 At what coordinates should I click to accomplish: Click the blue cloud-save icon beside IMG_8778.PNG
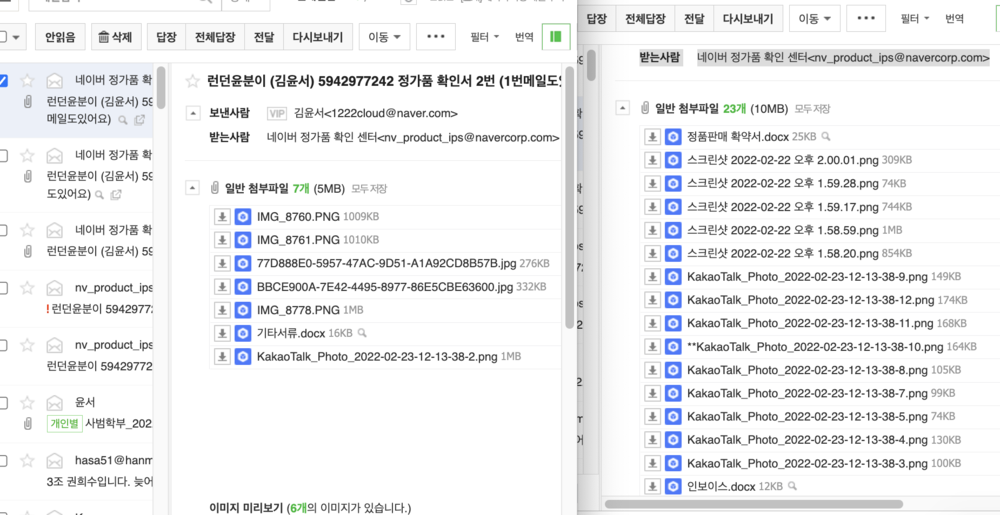[242, 310]
